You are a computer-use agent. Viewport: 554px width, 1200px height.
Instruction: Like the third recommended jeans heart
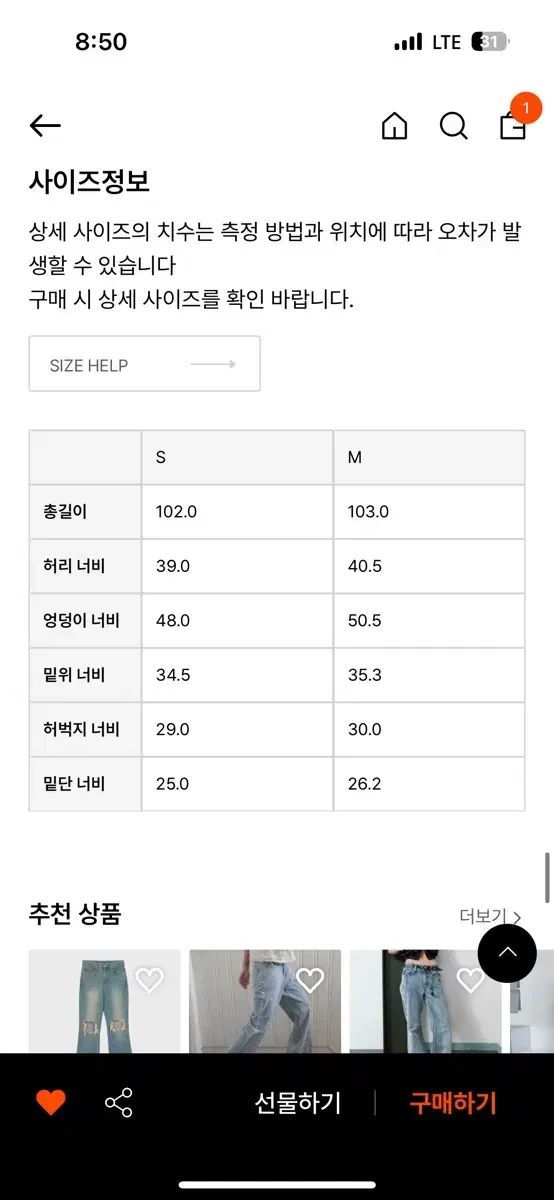tap(471, 980)
